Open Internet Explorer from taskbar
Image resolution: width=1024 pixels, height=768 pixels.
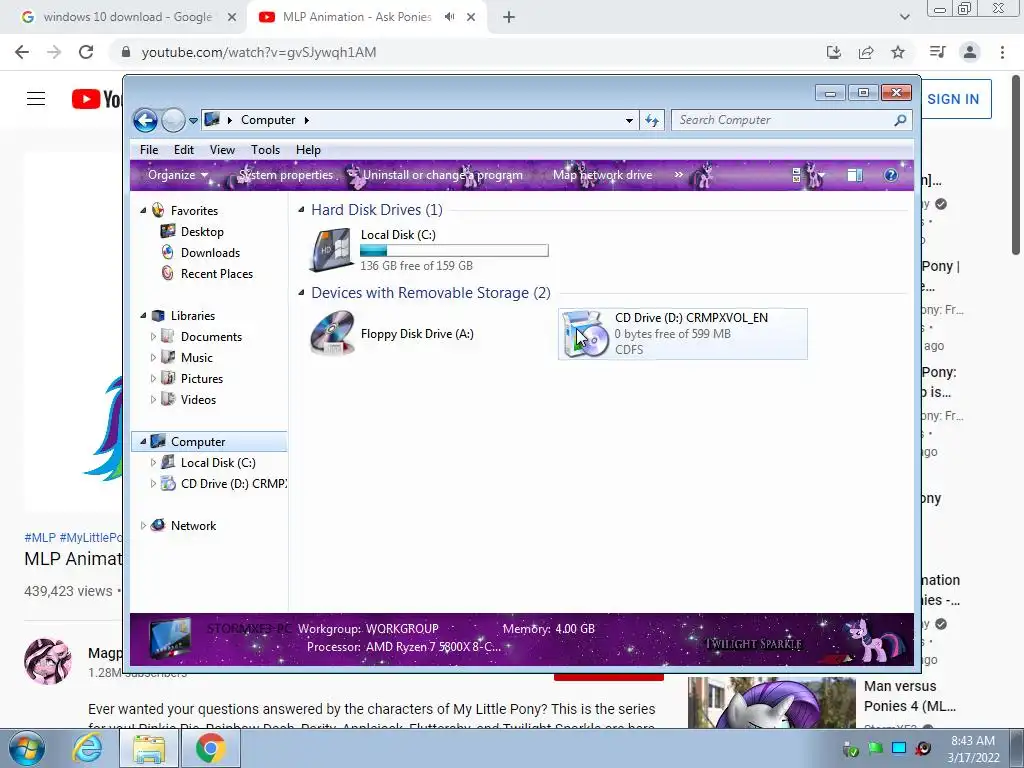tap(88, 748)
